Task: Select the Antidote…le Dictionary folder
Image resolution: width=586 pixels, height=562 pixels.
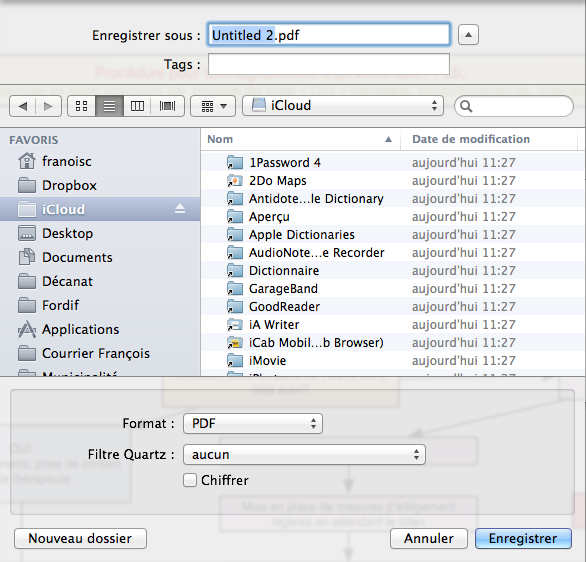Action: pos(393,198)
